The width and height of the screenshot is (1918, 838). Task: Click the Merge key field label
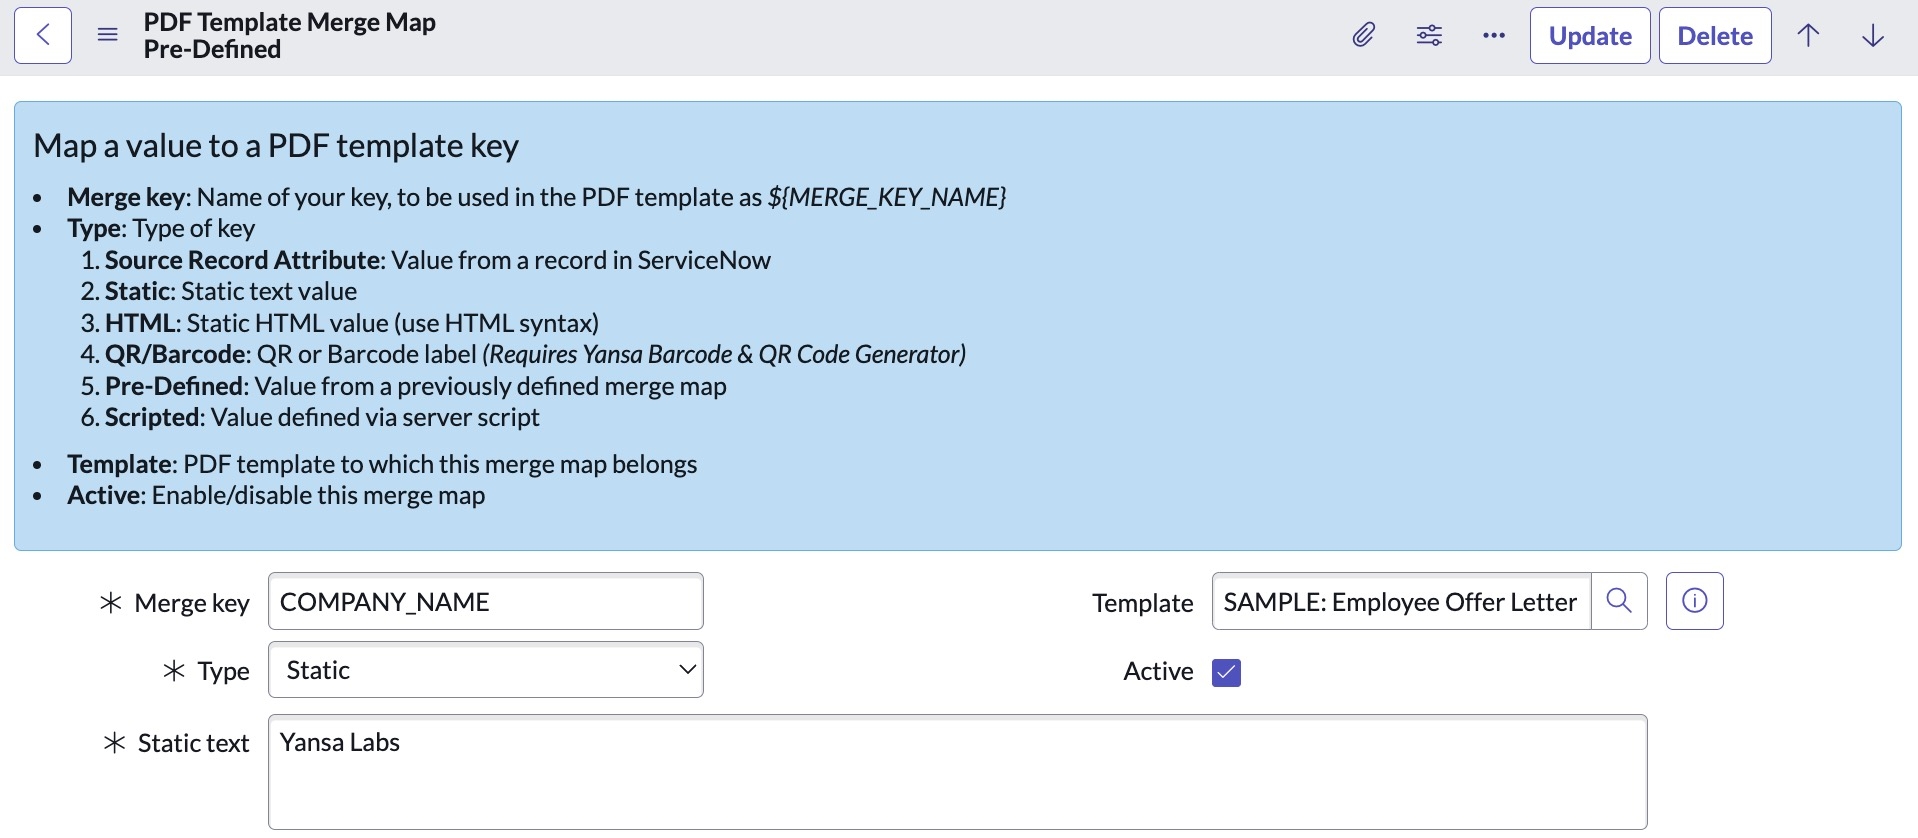coord(191,603)
